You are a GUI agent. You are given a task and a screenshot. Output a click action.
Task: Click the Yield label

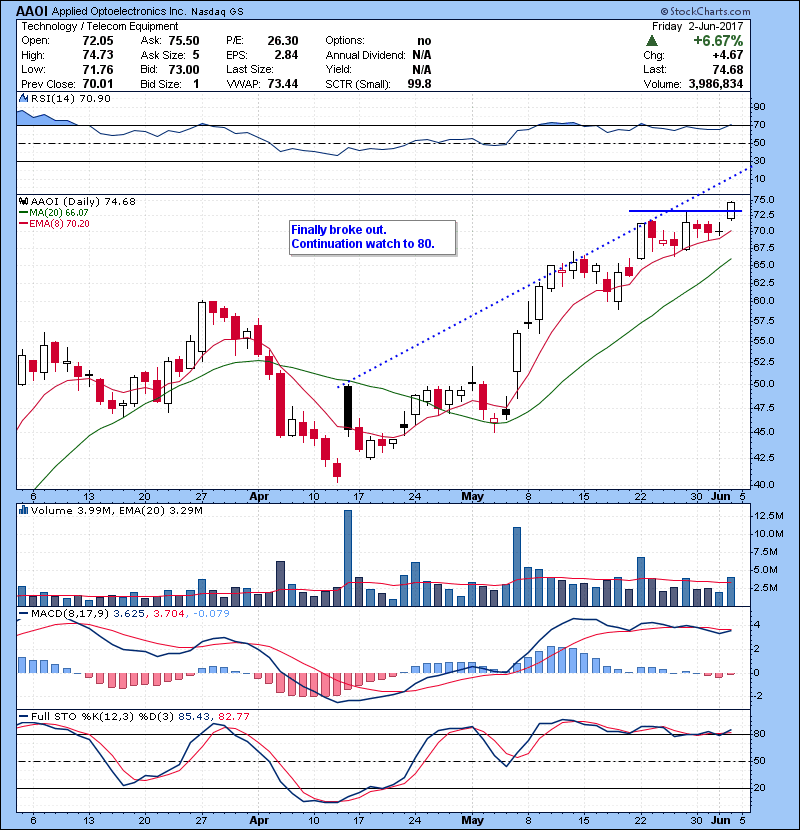pos(339,69)
